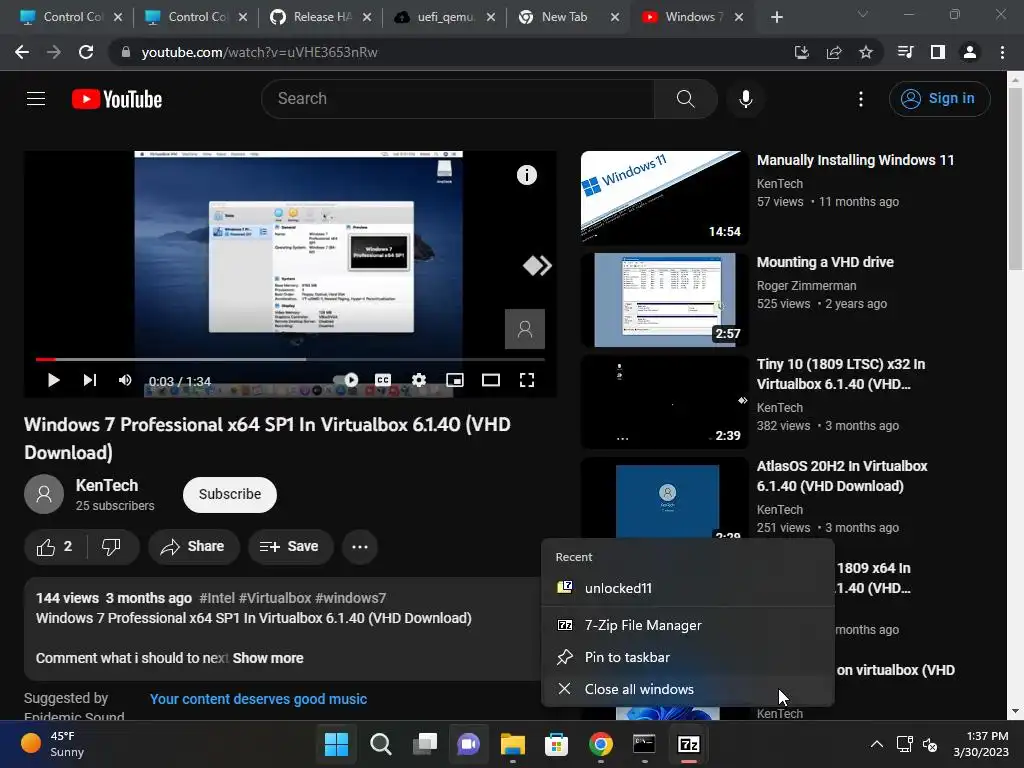Open File Explorer from taskbar
1024x768 pixels.
pyautogui.click(x=513, y=744)
